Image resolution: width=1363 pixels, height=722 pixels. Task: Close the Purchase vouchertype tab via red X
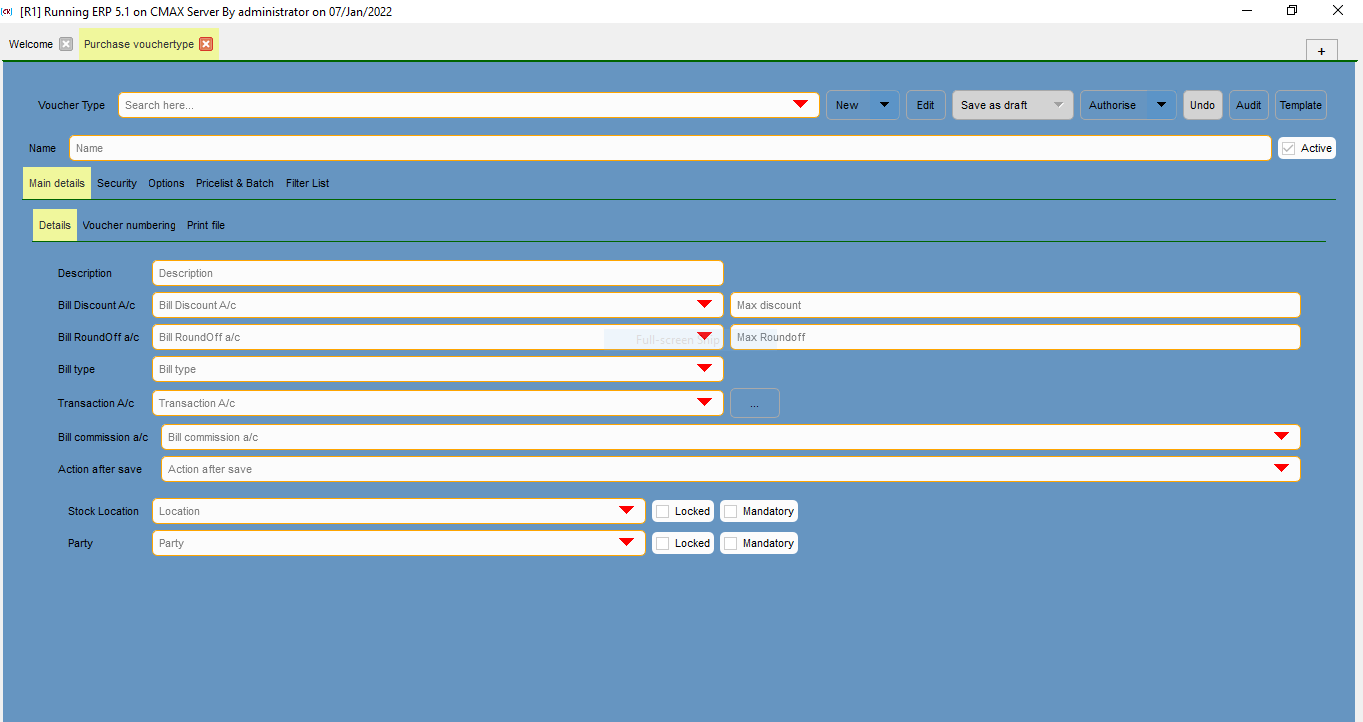[x=206, y=44]
